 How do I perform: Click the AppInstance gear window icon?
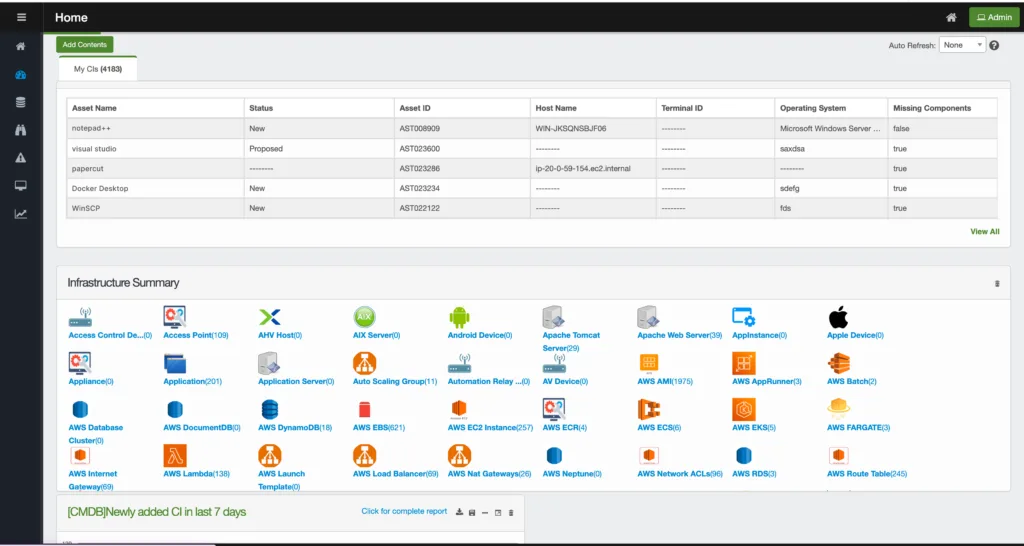pos(743,317)
